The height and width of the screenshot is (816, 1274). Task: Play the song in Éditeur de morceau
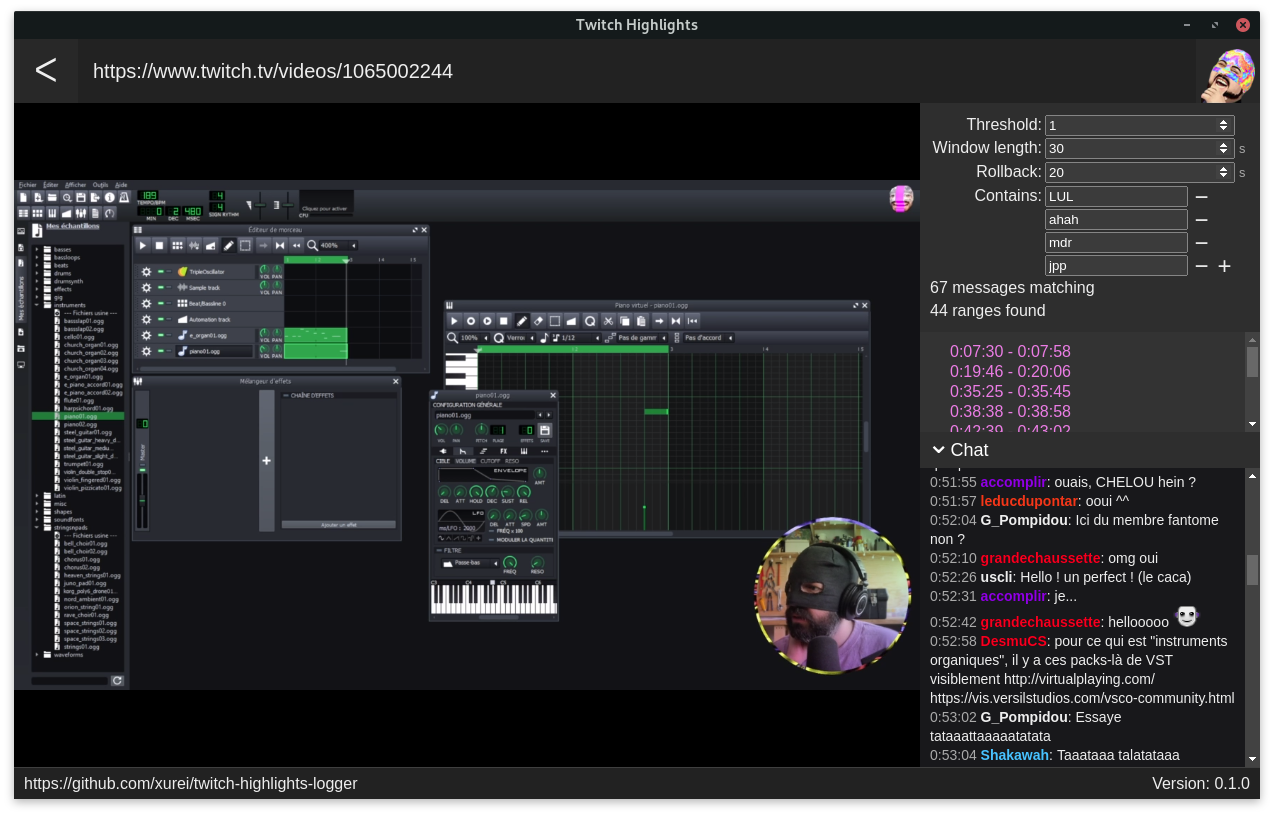[143, 245]
